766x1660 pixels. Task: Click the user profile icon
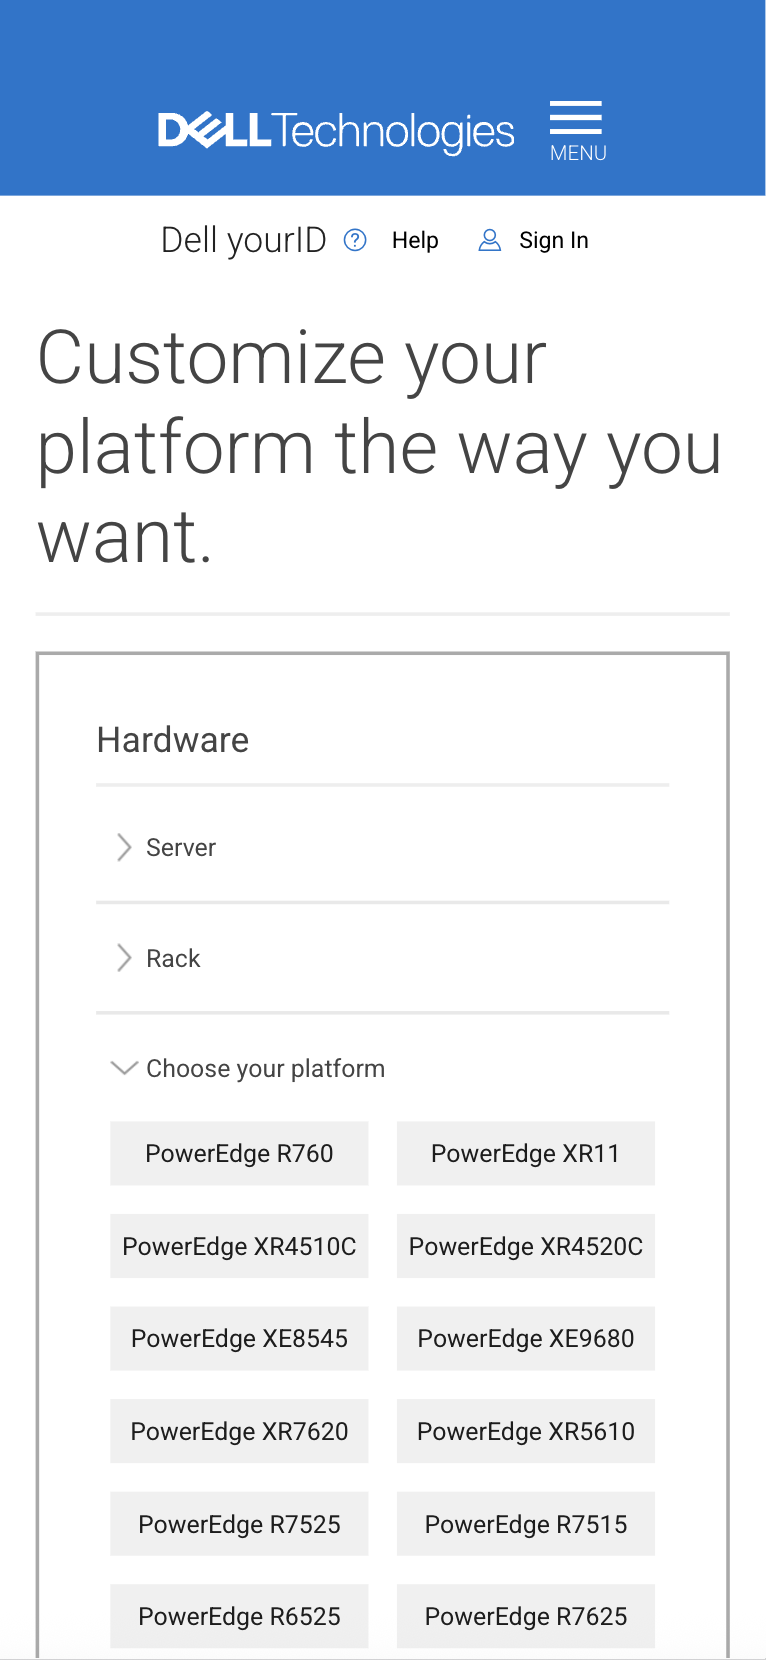(489, 240)
